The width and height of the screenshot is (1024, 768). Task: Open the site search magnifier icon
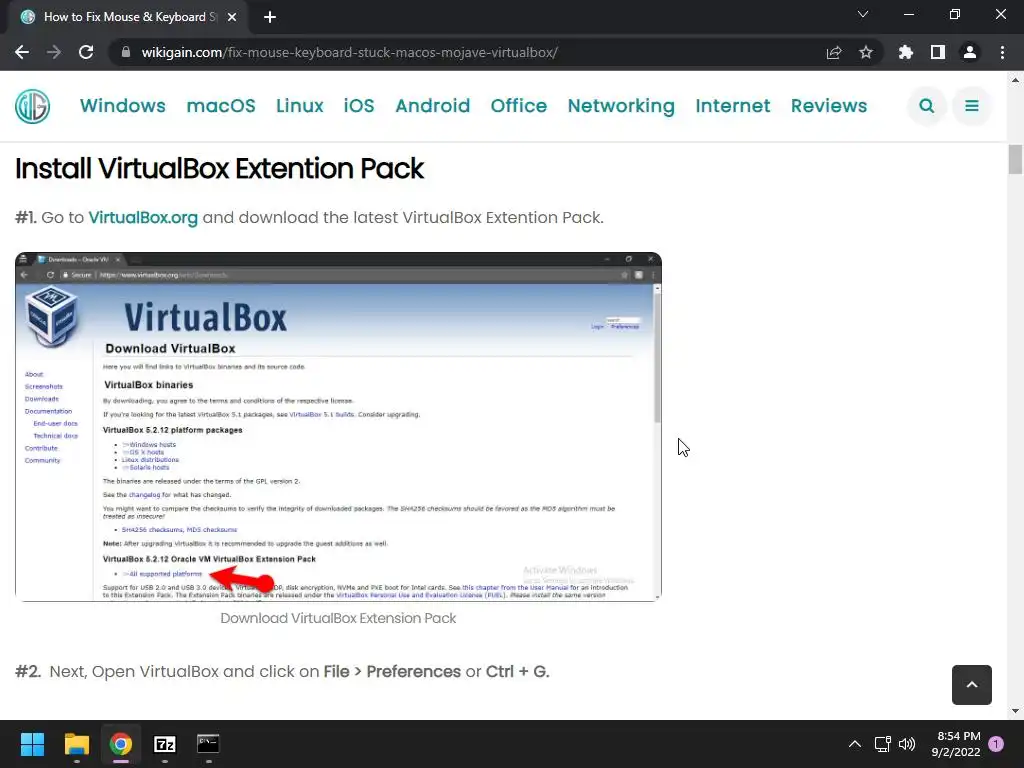click(x=926, y=106)
